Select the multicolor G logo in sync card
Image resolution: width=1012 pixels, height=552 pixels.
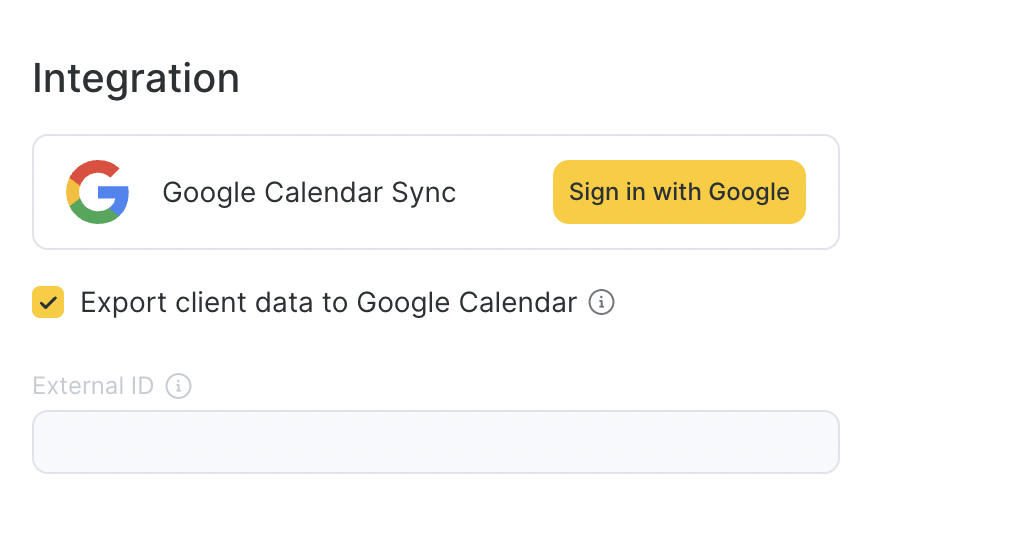point(98,192)
